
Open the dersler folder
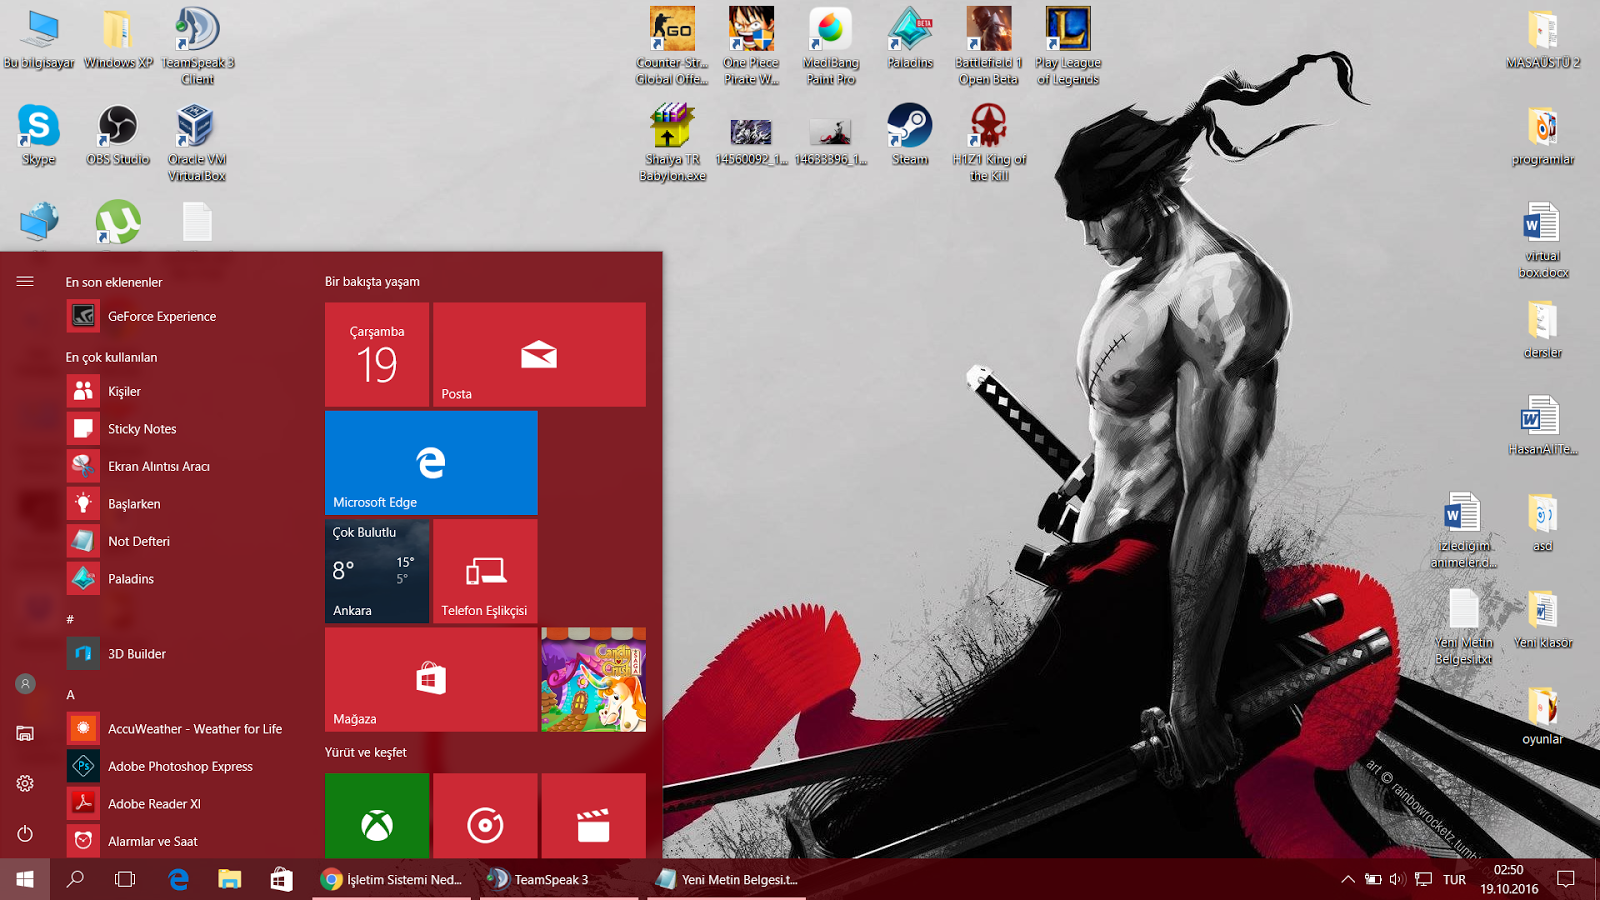pos(1543,329)
